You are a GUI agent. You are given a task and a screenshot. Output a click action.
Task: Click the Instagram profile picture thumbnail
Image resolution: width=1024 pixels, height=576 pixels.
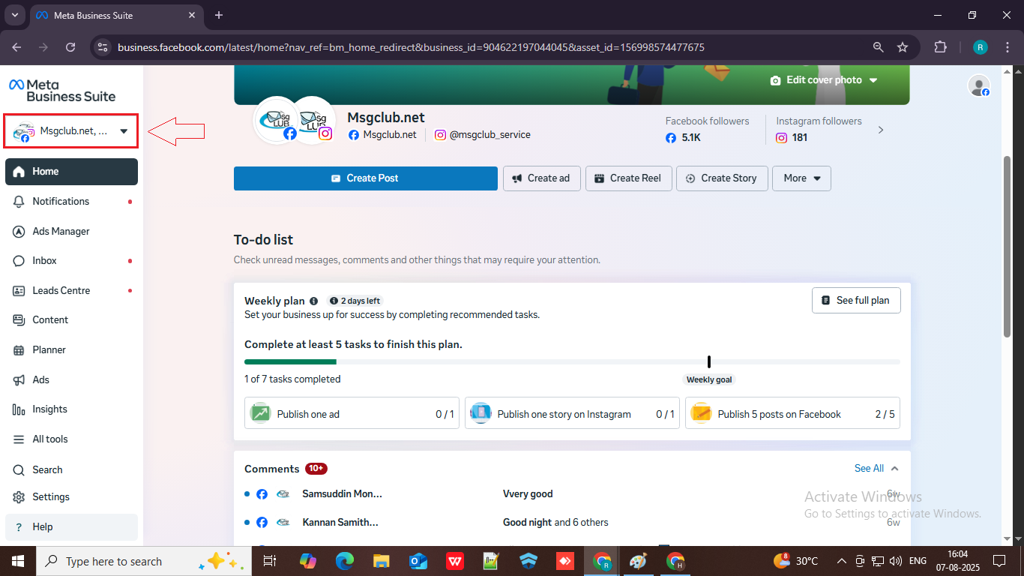[x=313, y=120]
